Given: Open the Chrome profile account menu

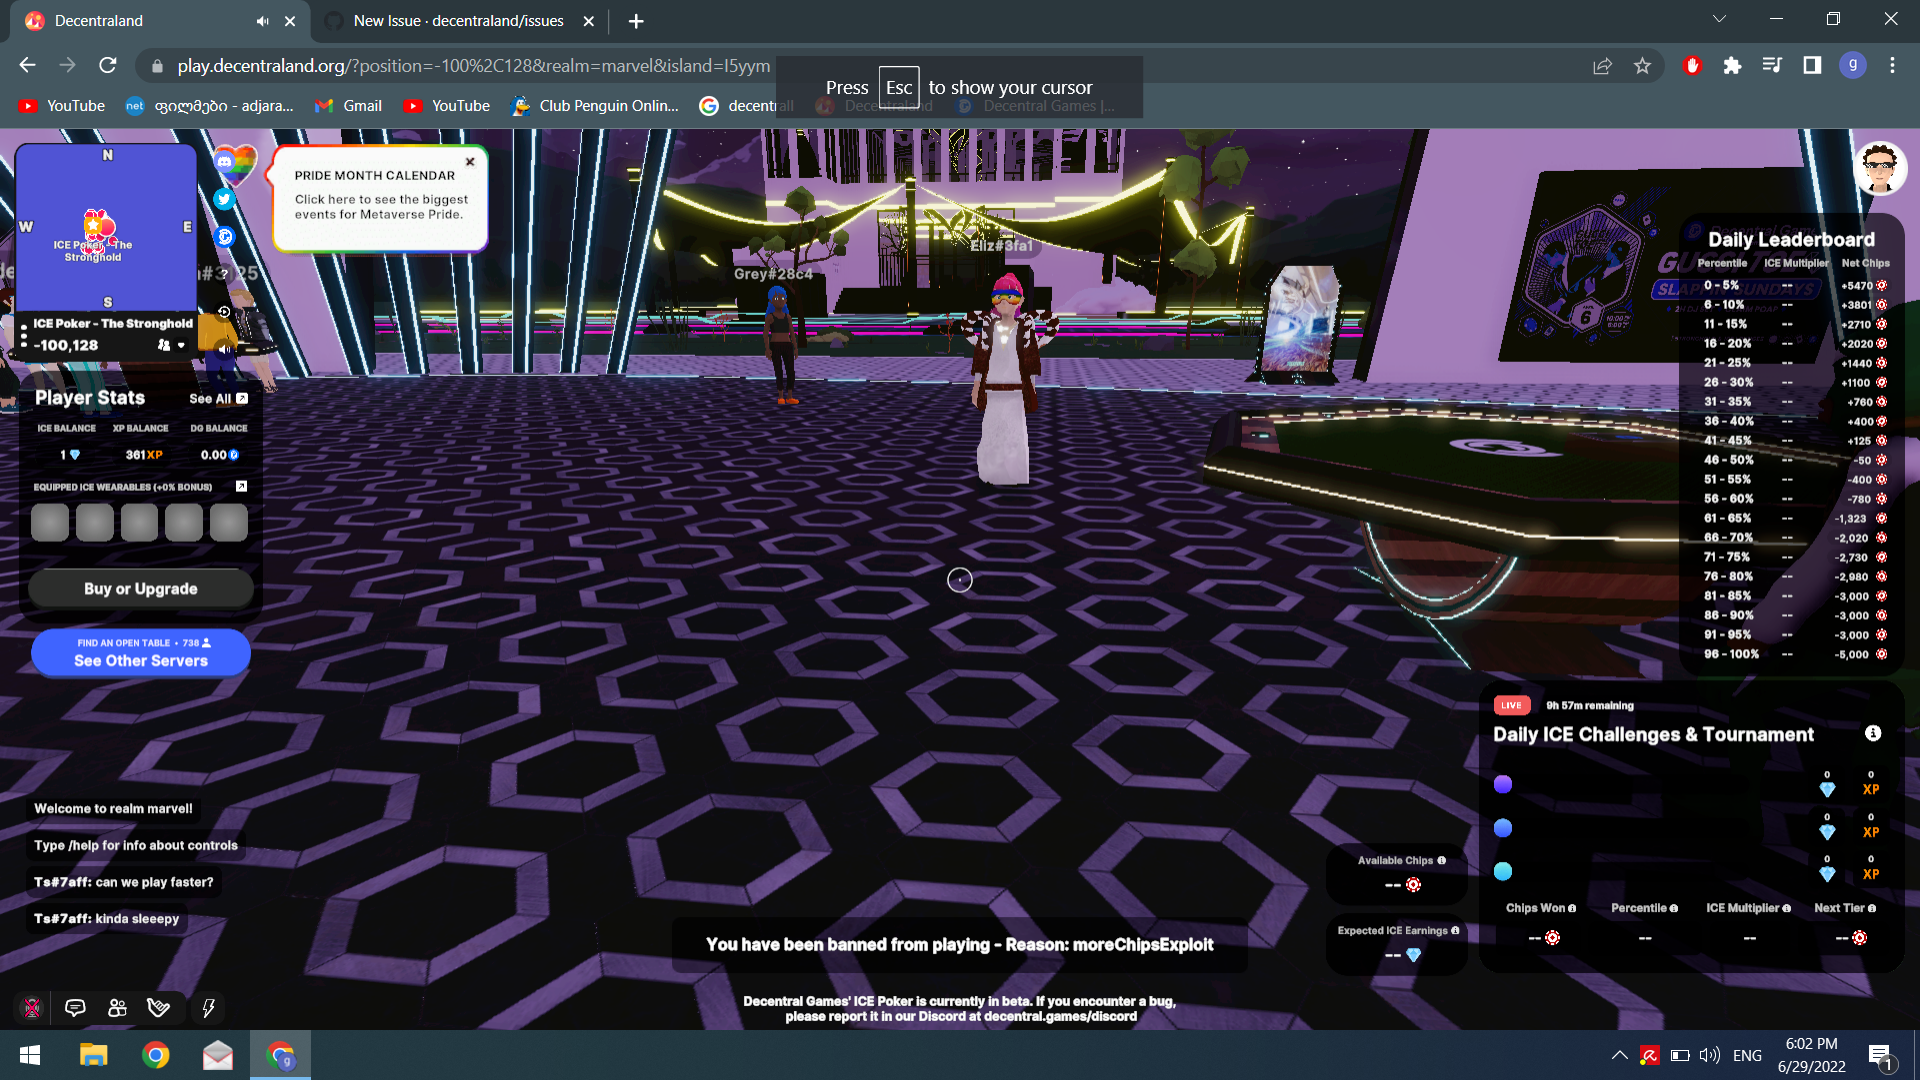Looking at the screenshot, I should point(1855,65).
